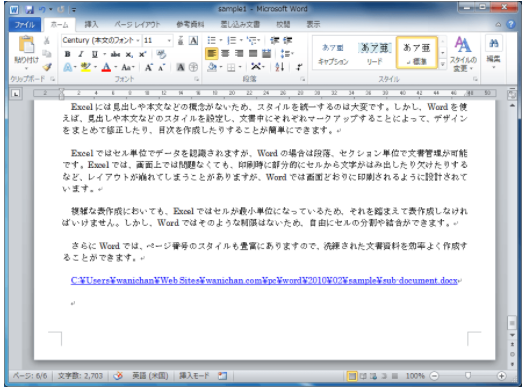Toggle Align Left paragraph alignment
Viewport: 524px width, 389px height.
pyautogui.click(x=212, y=53)
